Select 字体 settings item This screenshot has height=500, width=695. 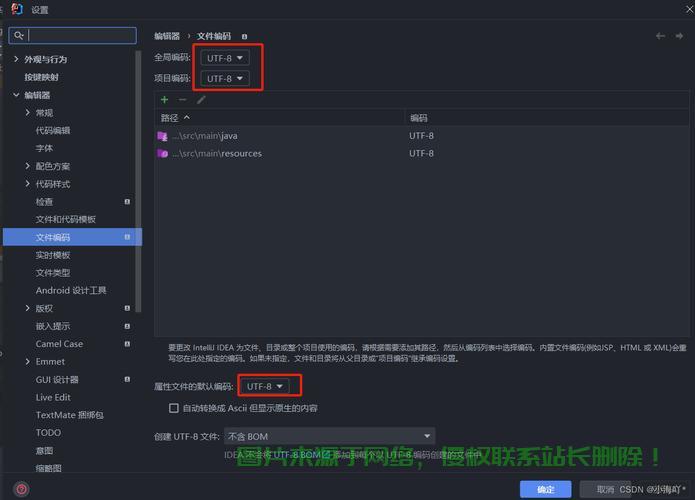[x=44, y=148]
